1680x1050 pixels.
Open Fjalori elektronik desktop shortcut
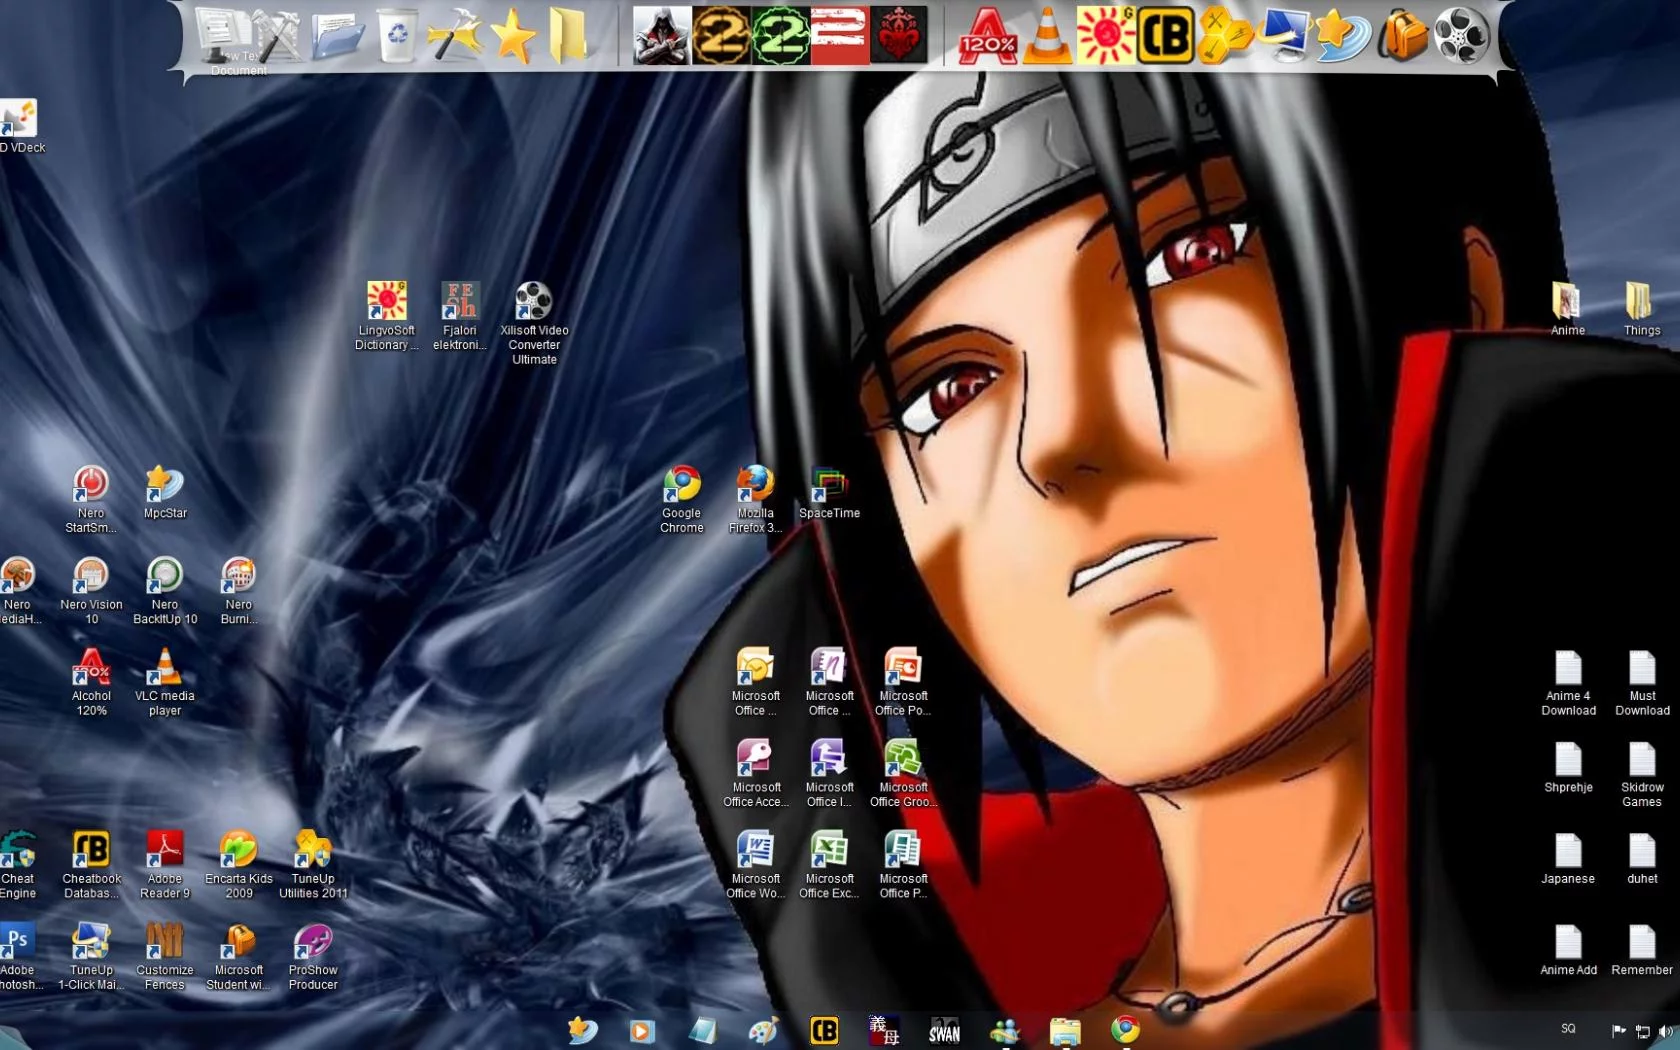tap(460, 316)
